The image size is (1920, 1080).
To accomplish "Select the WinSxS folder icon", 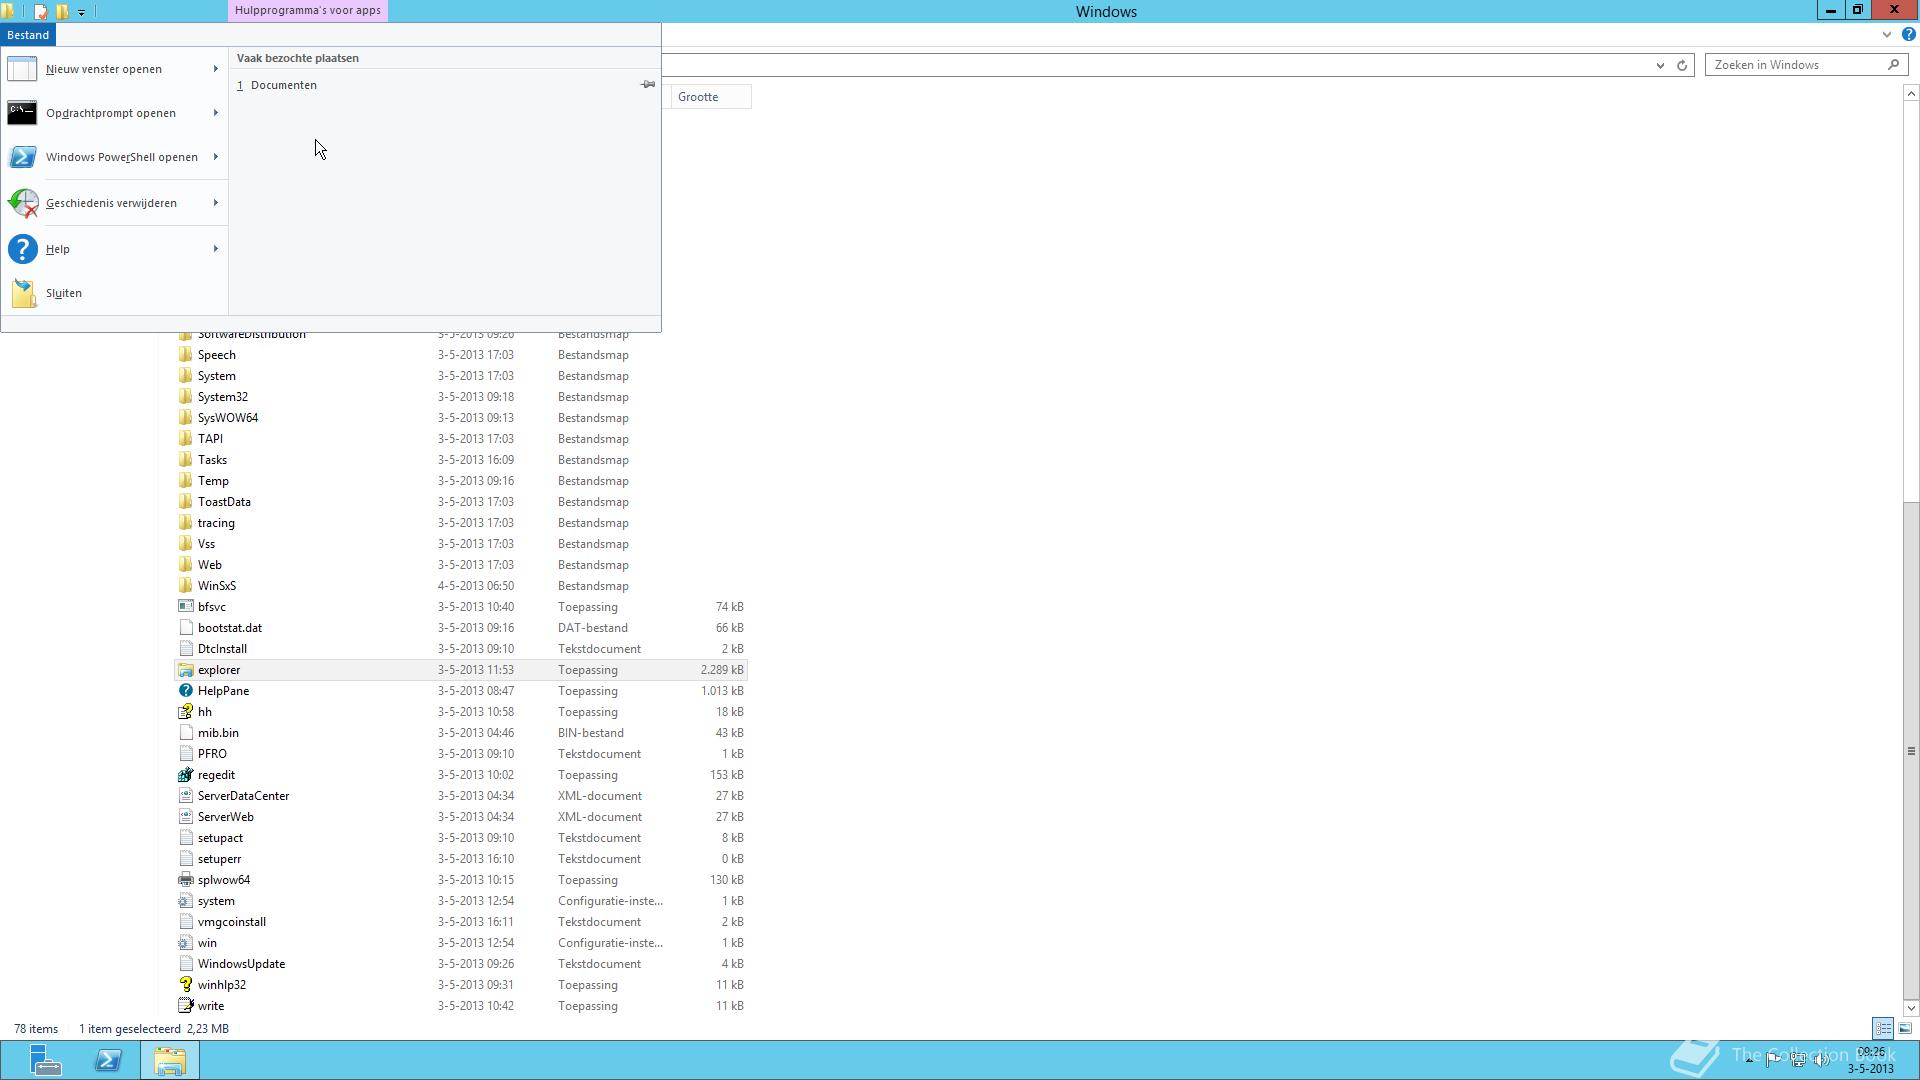I will tap(186, 586).
